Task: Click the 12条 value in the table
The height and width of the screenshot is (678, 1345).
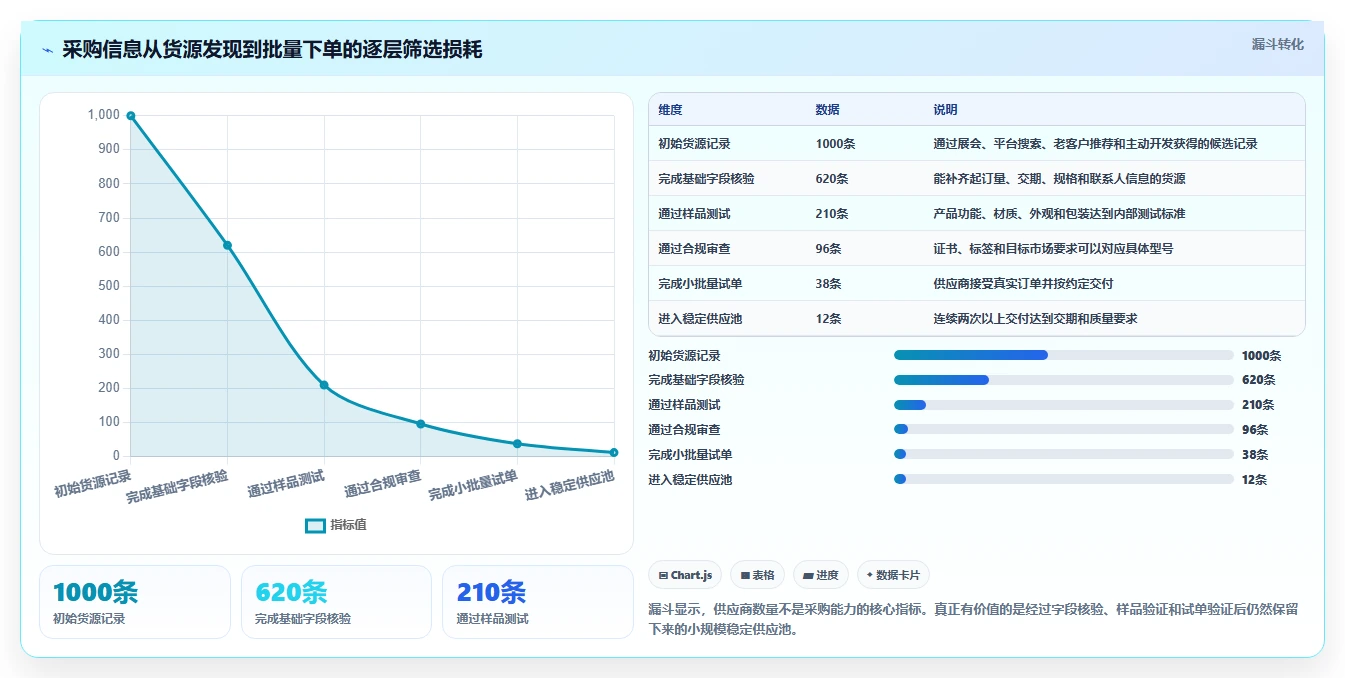Action: click(828, 319)
